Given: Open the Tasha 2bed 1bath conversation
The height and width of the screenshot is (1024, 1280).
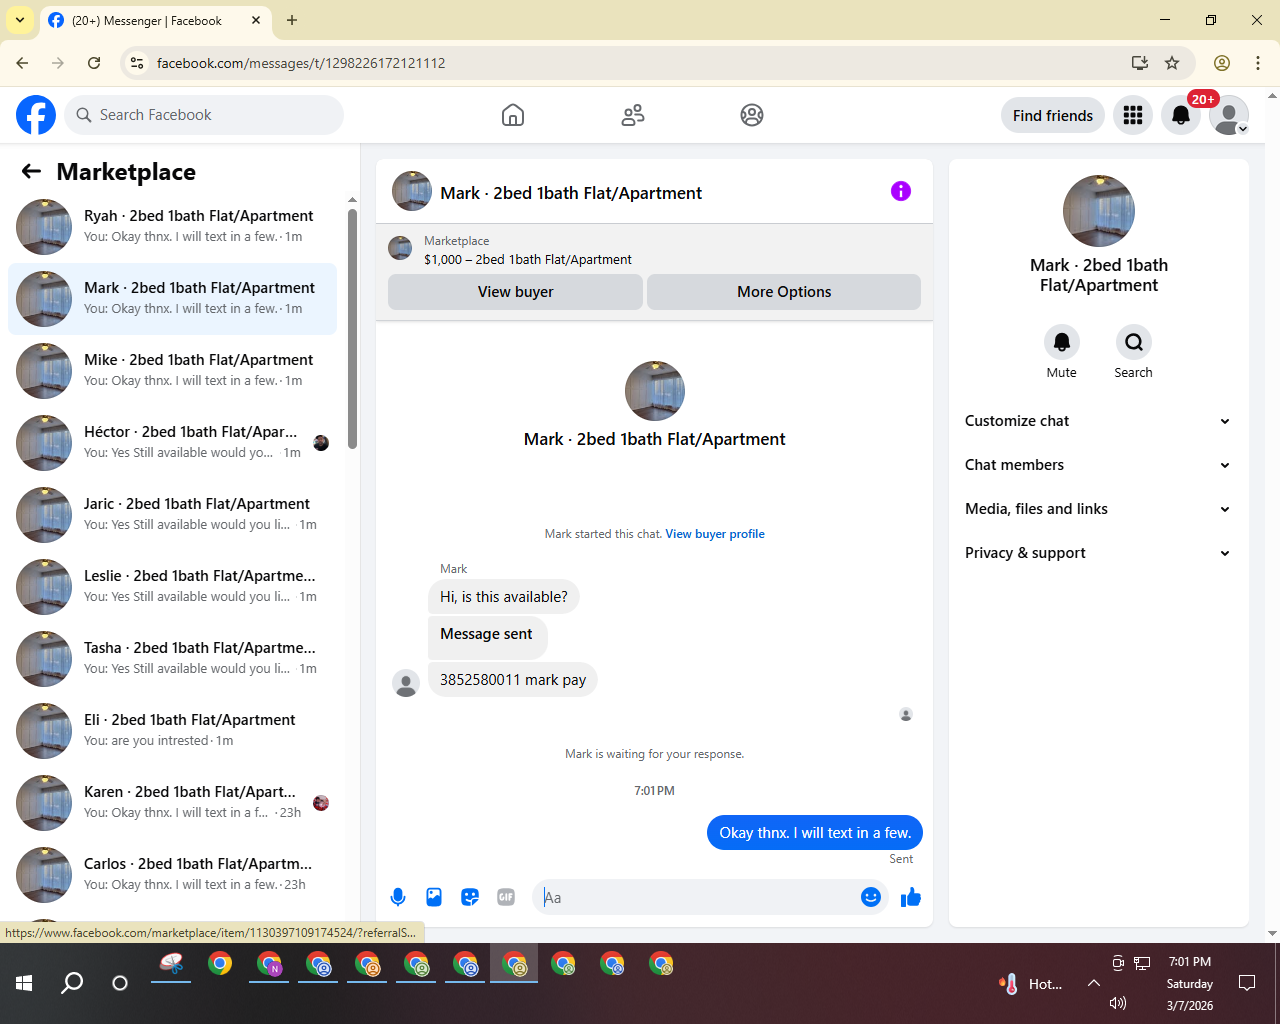Looking at the screenshot, I should [172, 659].
